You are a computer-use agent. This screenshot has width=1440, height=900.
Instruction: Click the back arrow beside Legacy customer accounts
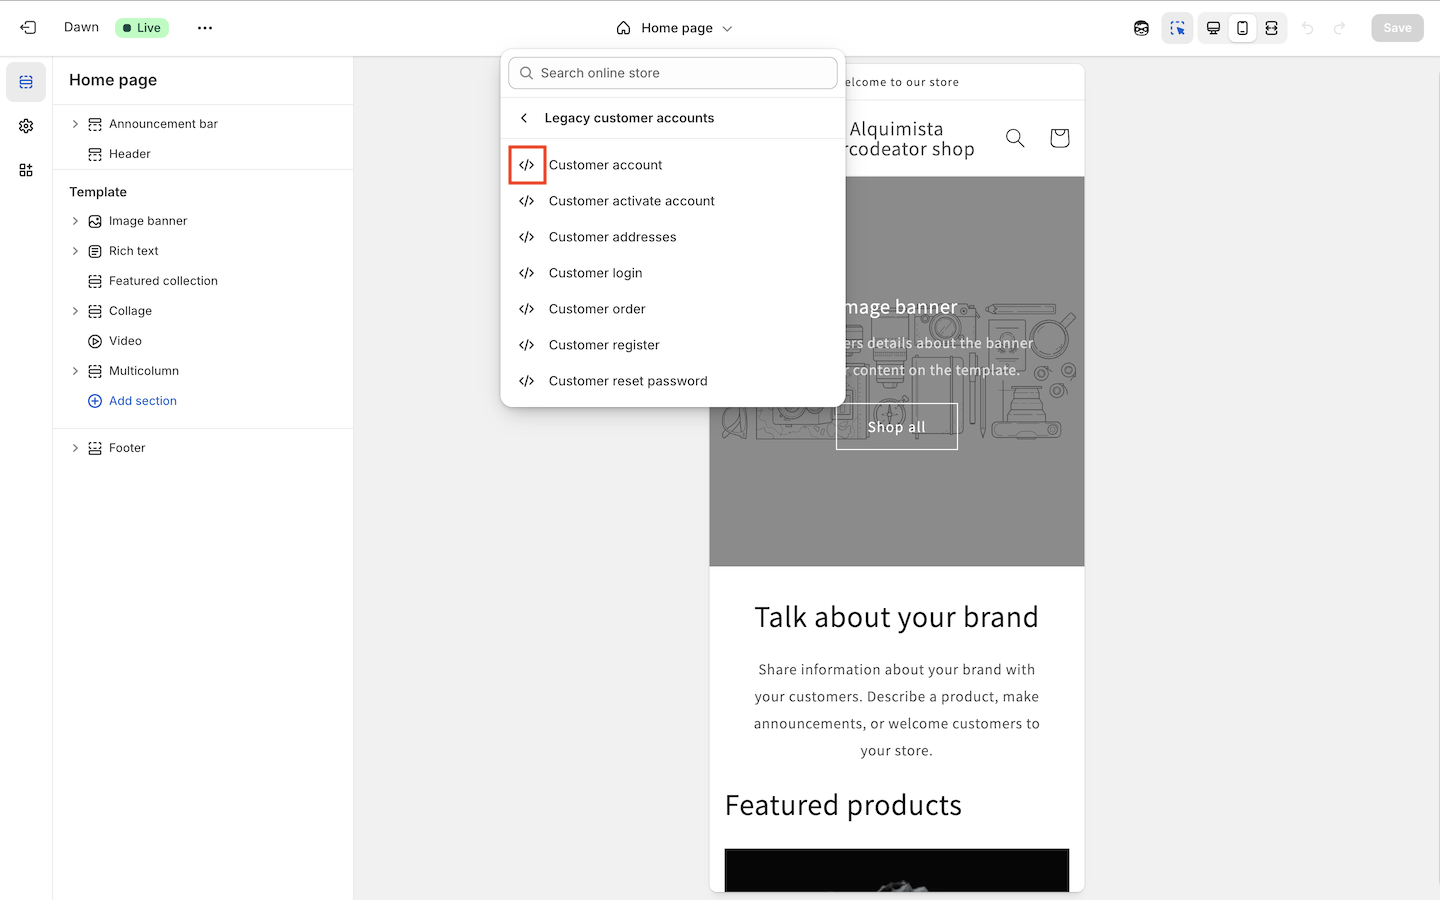click(x=524, y=118)
